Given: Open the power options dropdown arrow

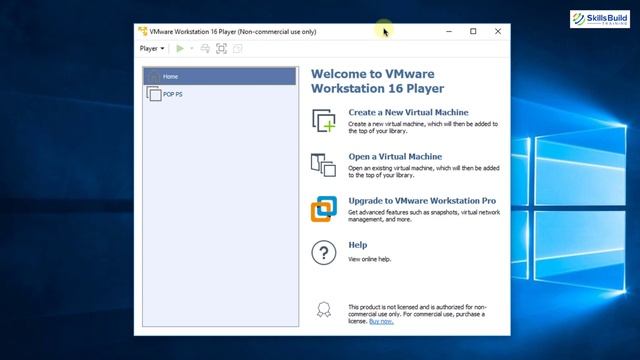Looking at the screenshot, I should coord(191,49).
